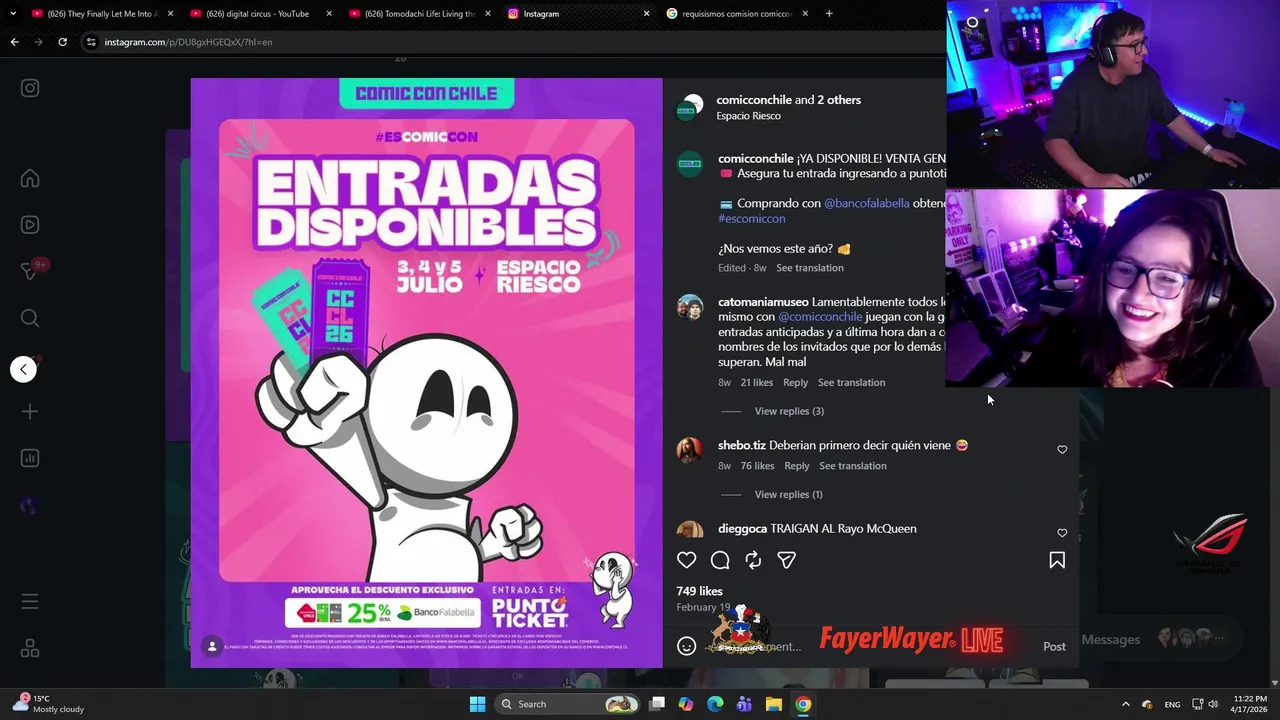Open @comicconchile mention in comment
This screenshot has width=1280, height=720.
tap(820, 317)
